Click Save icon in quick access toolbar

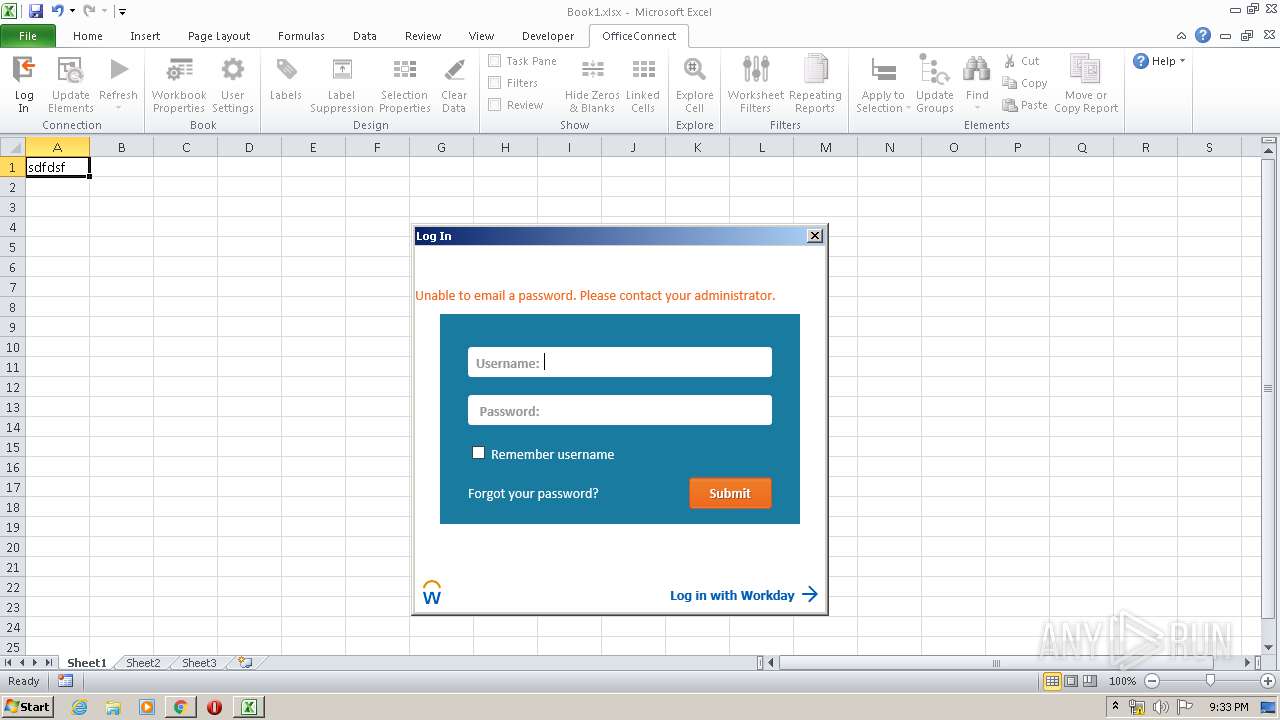tap(36, 11)
